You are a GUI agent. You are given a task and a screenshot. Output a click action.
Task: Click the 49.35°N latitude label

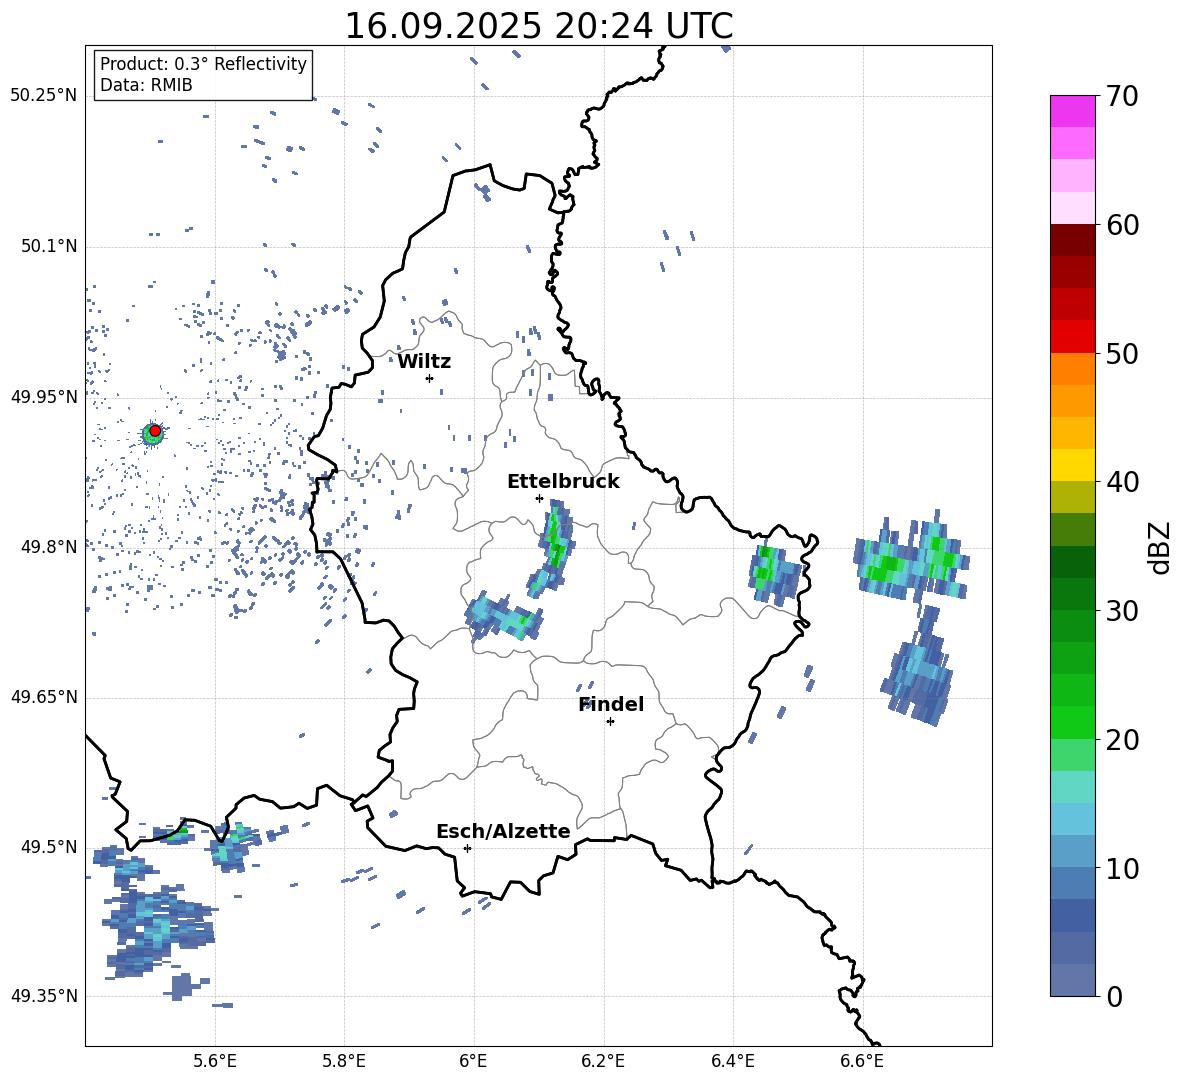click(44, 996)
